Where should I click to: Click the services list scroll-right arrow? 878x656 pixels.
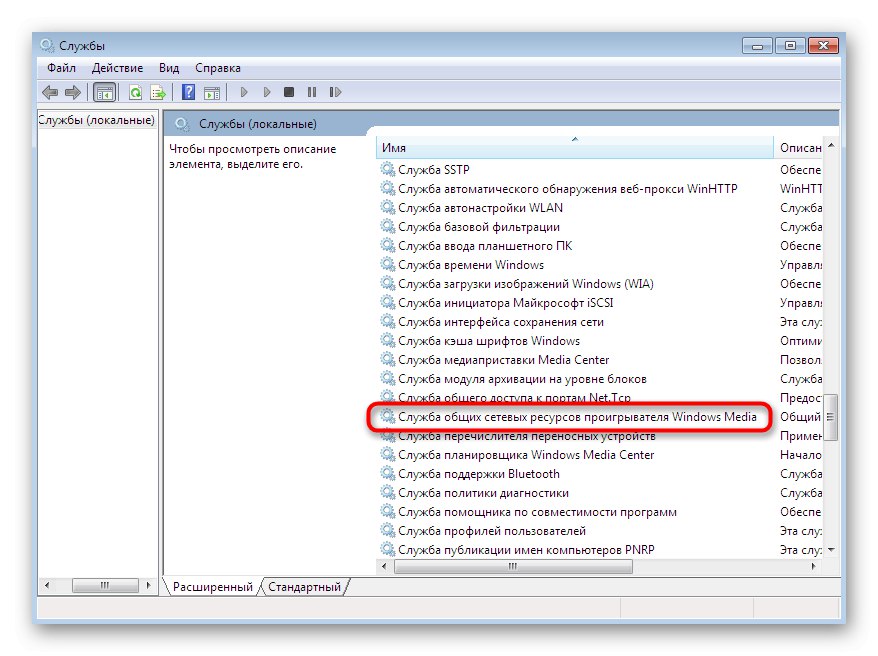[x=814, y=566]
